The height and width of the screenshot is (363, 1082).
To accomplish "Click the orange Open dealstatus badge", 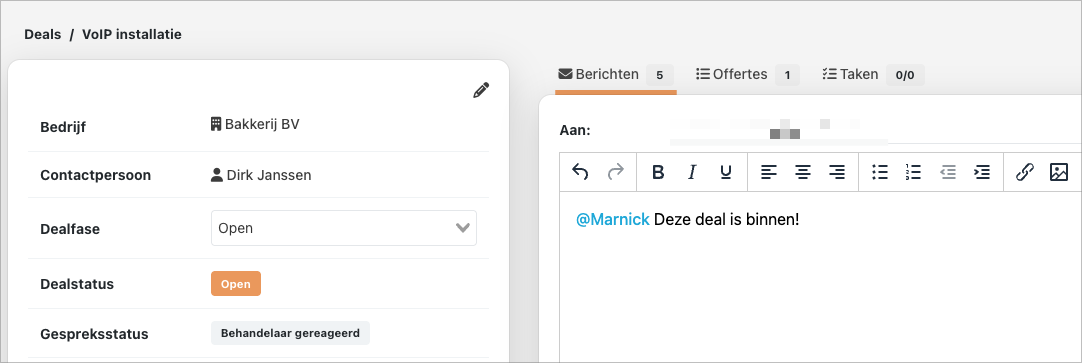I will tap(236, 284).
